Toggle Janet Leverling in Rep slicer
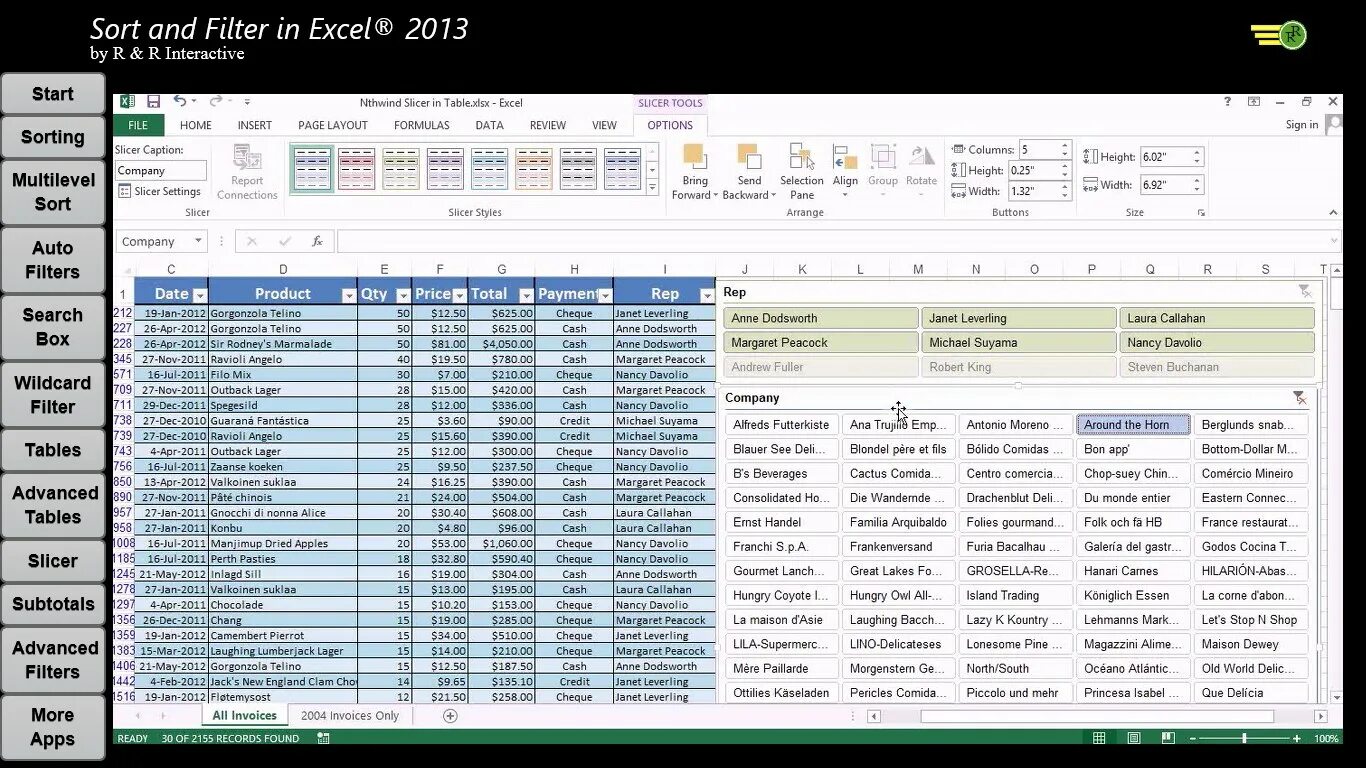 pyautogui.click(x=1018, y=318)
